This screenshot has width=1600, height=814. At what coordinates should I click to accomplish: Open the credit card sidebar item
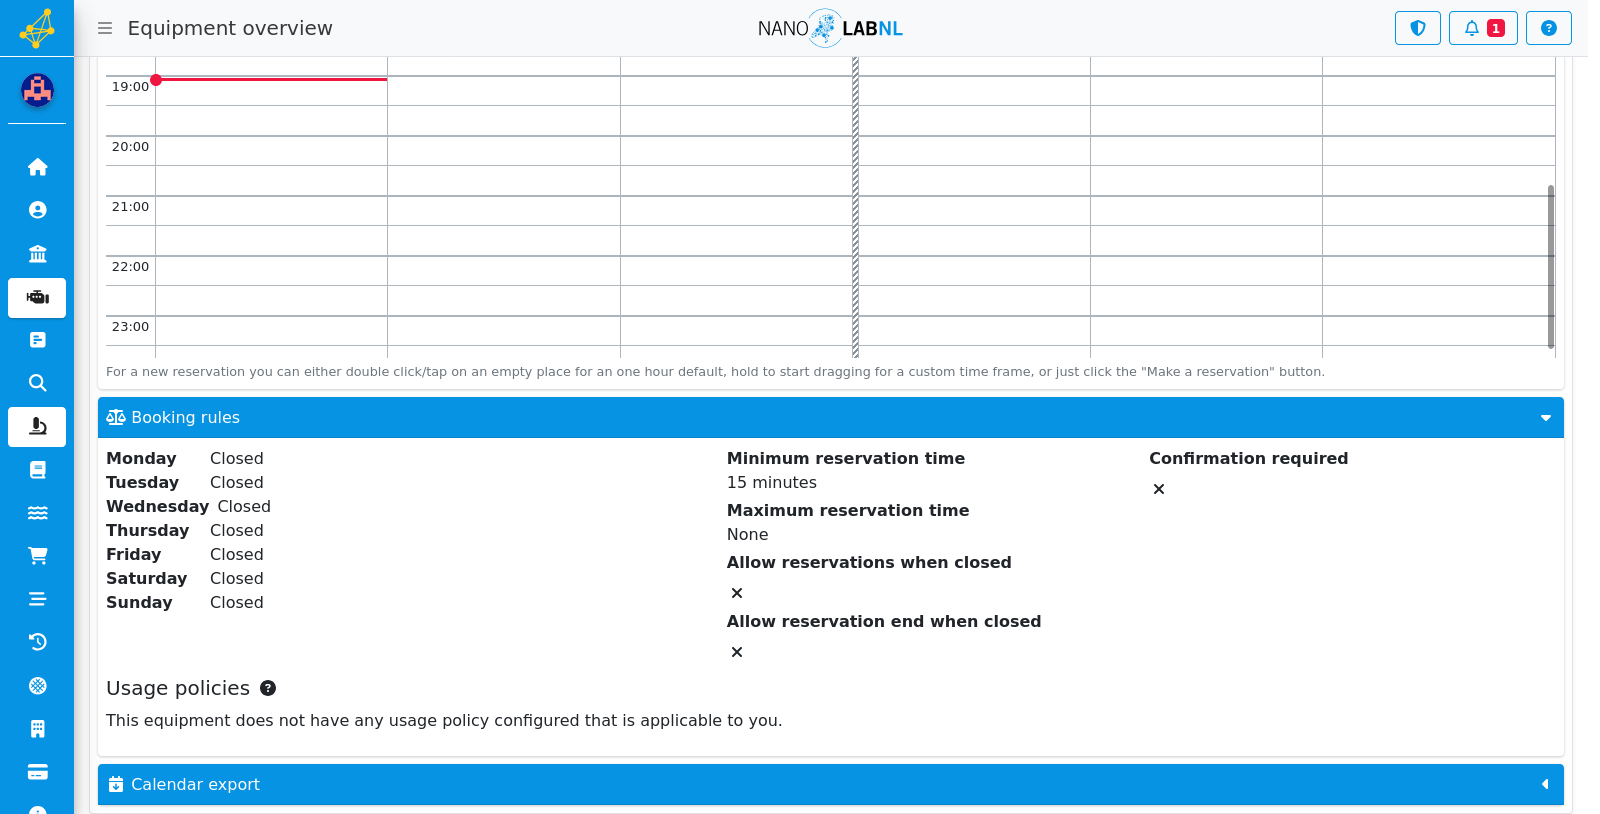pyautogui.click(x=37, y=772)
